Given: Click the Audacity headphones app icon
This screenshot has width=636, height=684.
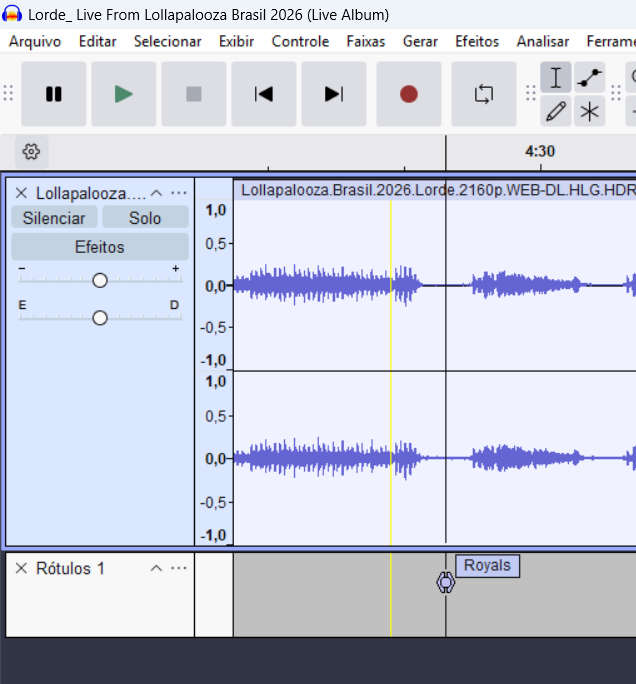Looking at the screenshot, I should [12, 14].
